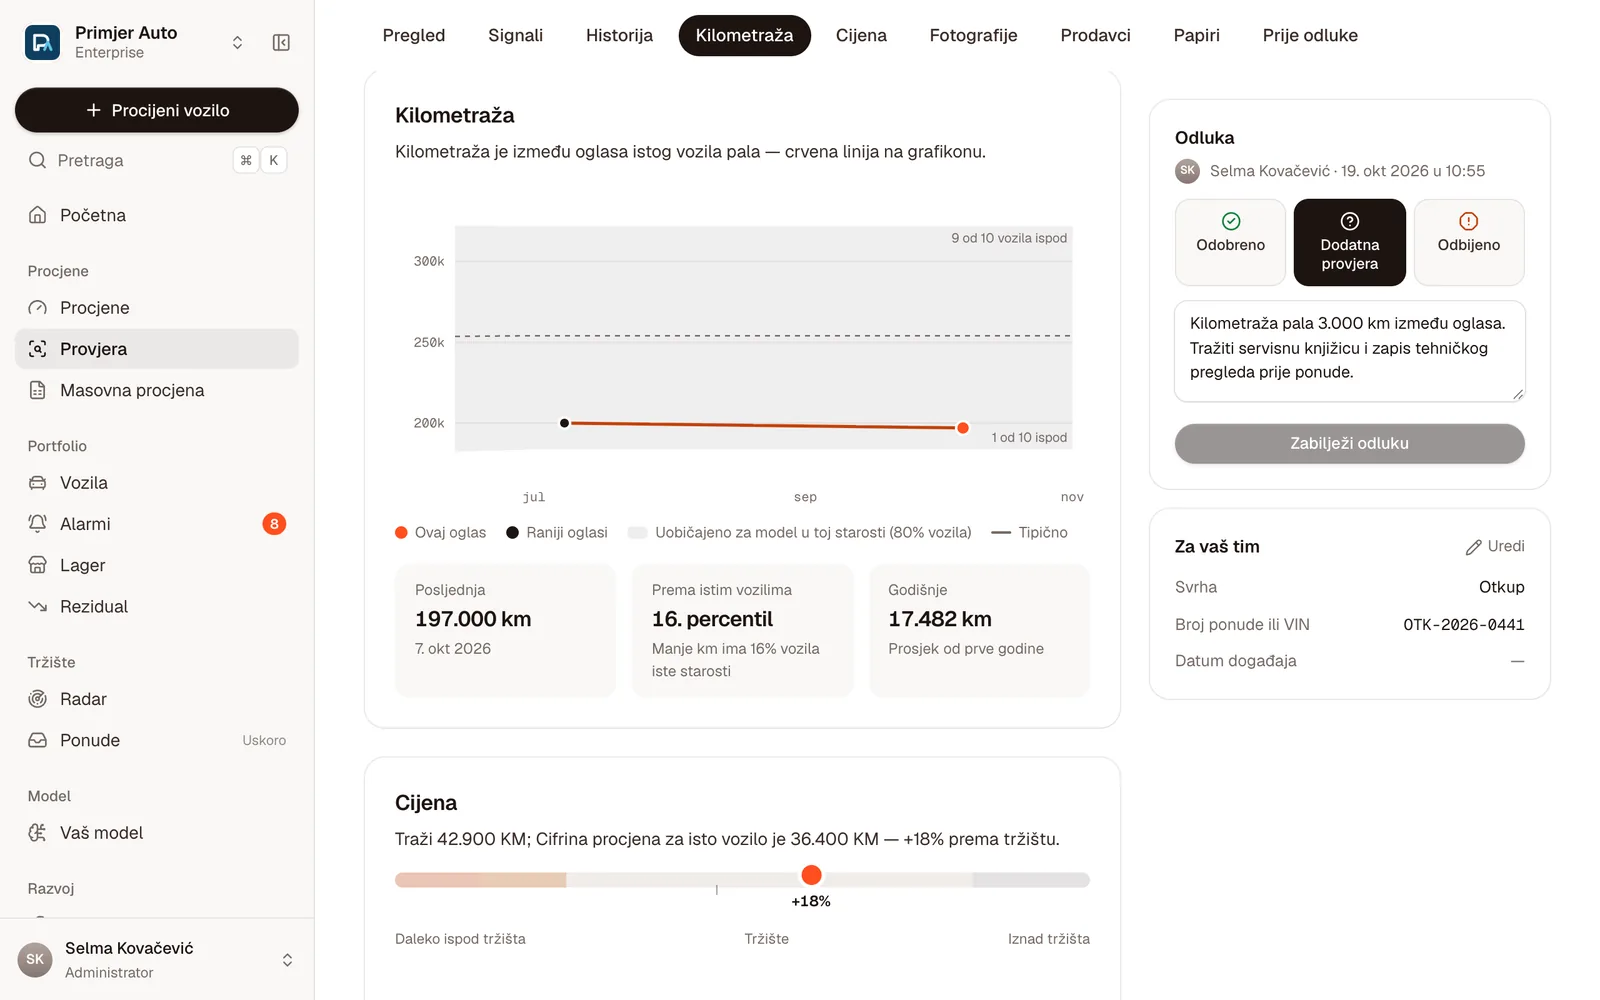Screen dimensions: 1600x1000
Task: Click the Alarmi badge showing 8
Action: [x=274, y=524]
